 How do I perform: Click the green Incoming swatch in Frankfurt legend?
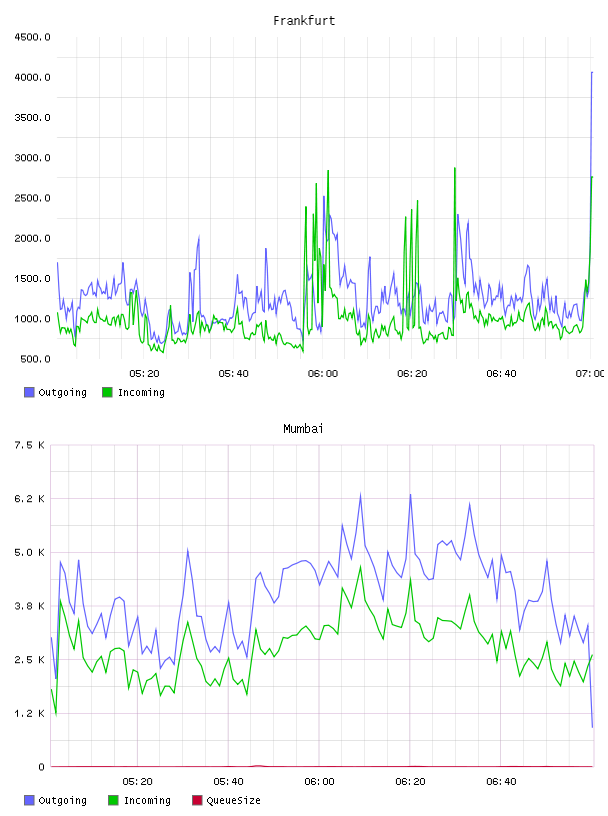107,392
